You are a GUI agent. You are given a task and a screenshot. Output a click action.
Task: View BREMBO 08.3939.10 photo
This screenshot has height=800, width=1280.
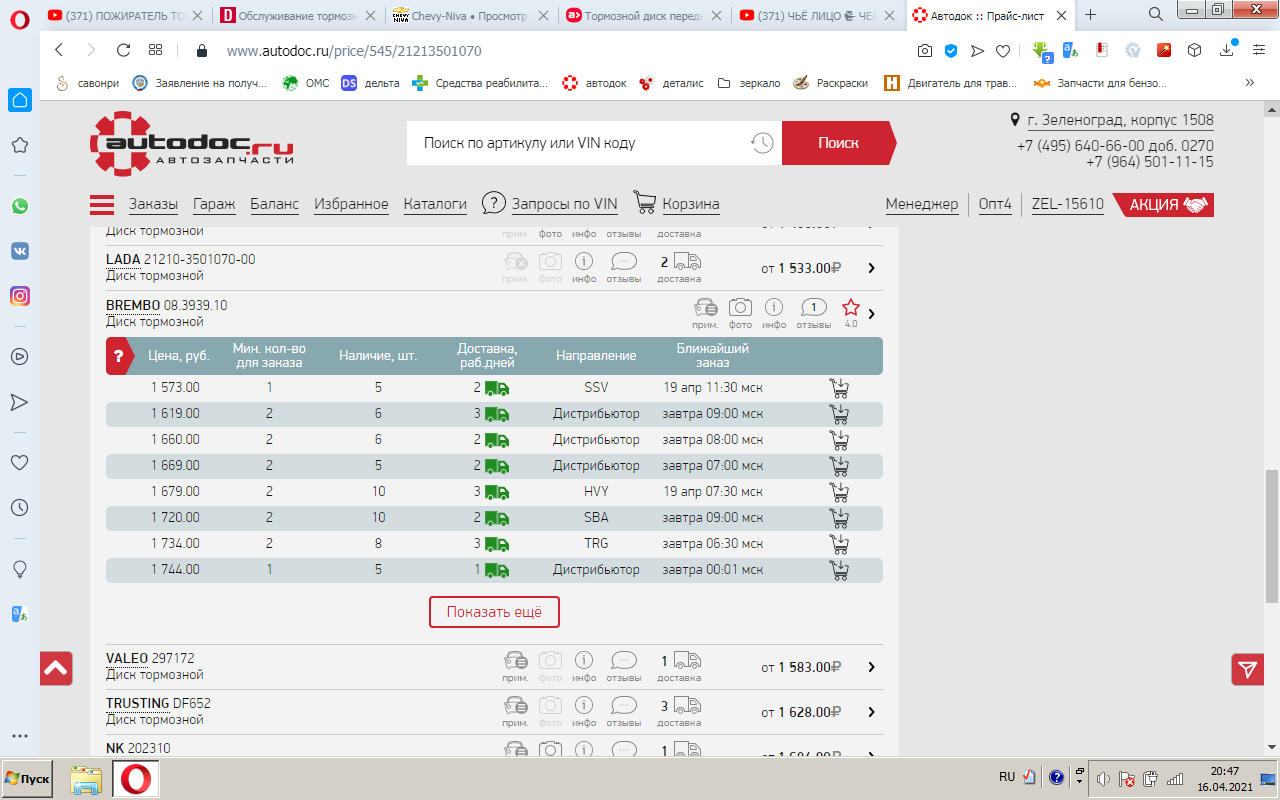(x=740, y=307)
